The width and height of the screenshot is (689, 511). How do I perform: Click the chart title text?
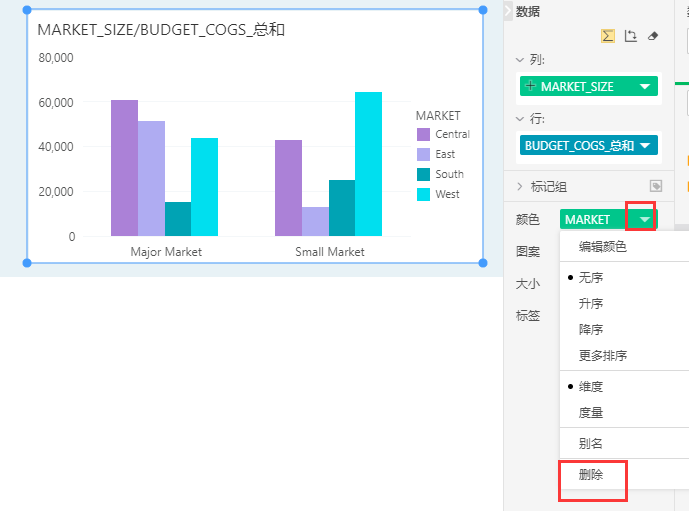coord(161,30)
